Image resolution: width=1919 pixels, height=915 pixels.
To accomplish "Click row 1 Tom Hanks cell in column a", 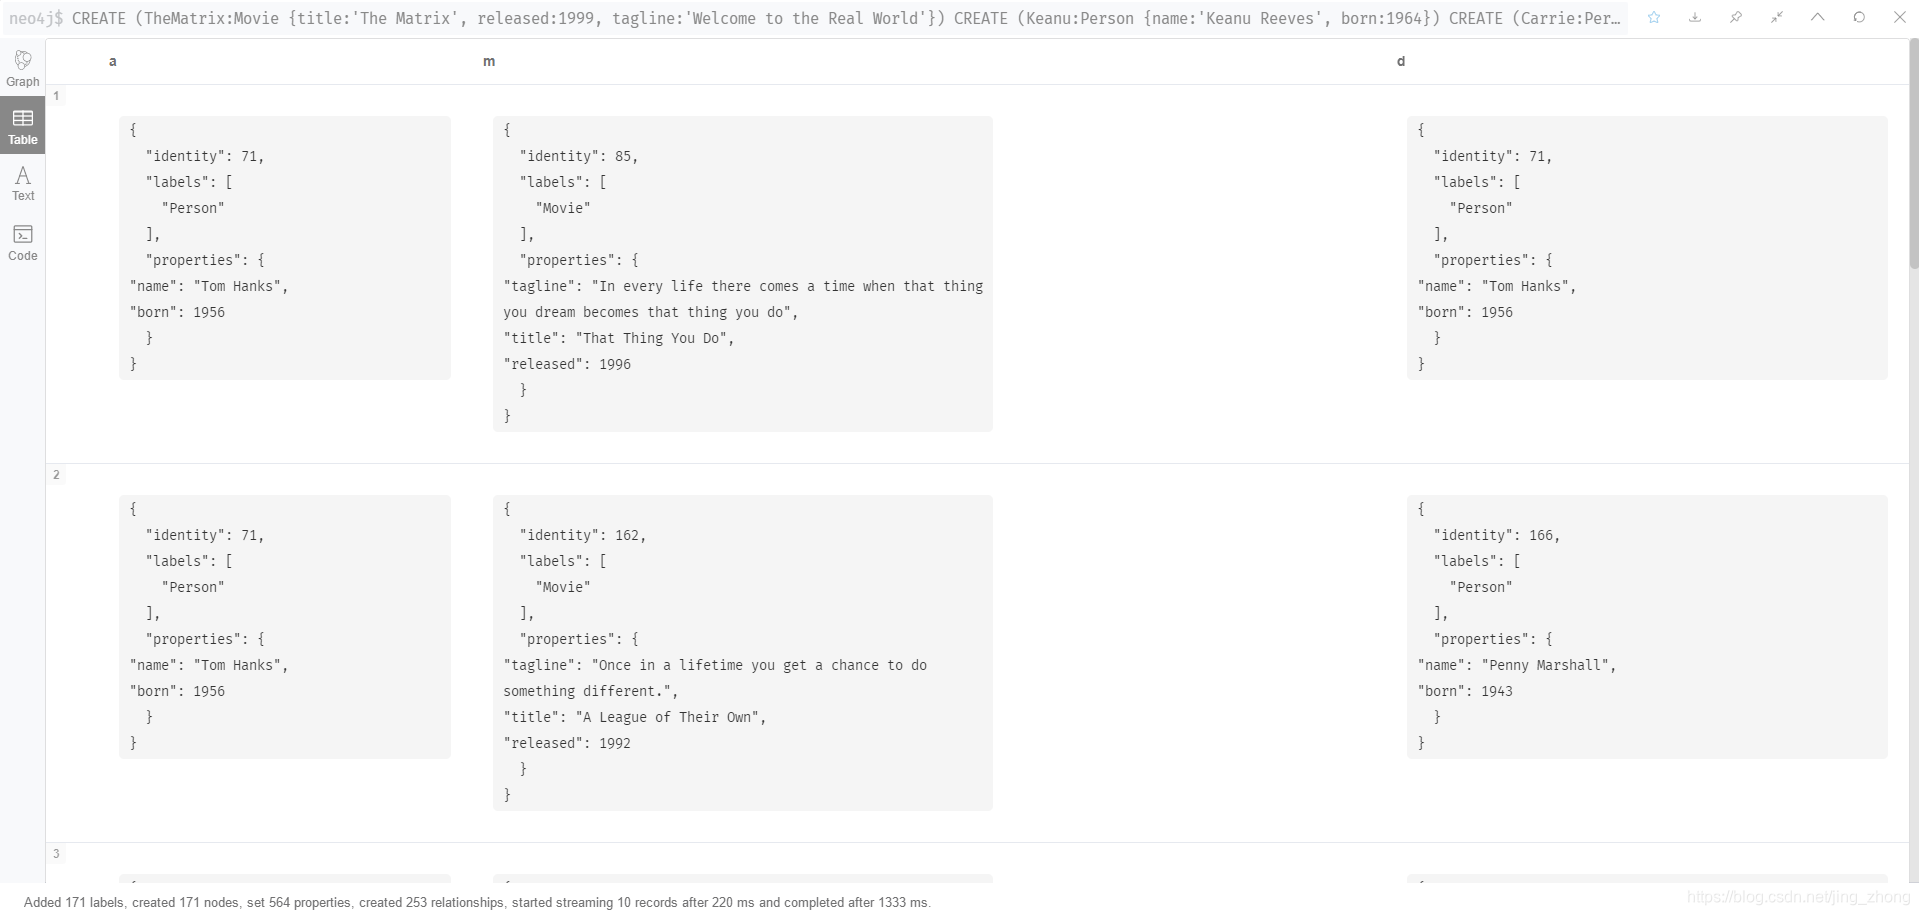I will [x=285, y=247].
